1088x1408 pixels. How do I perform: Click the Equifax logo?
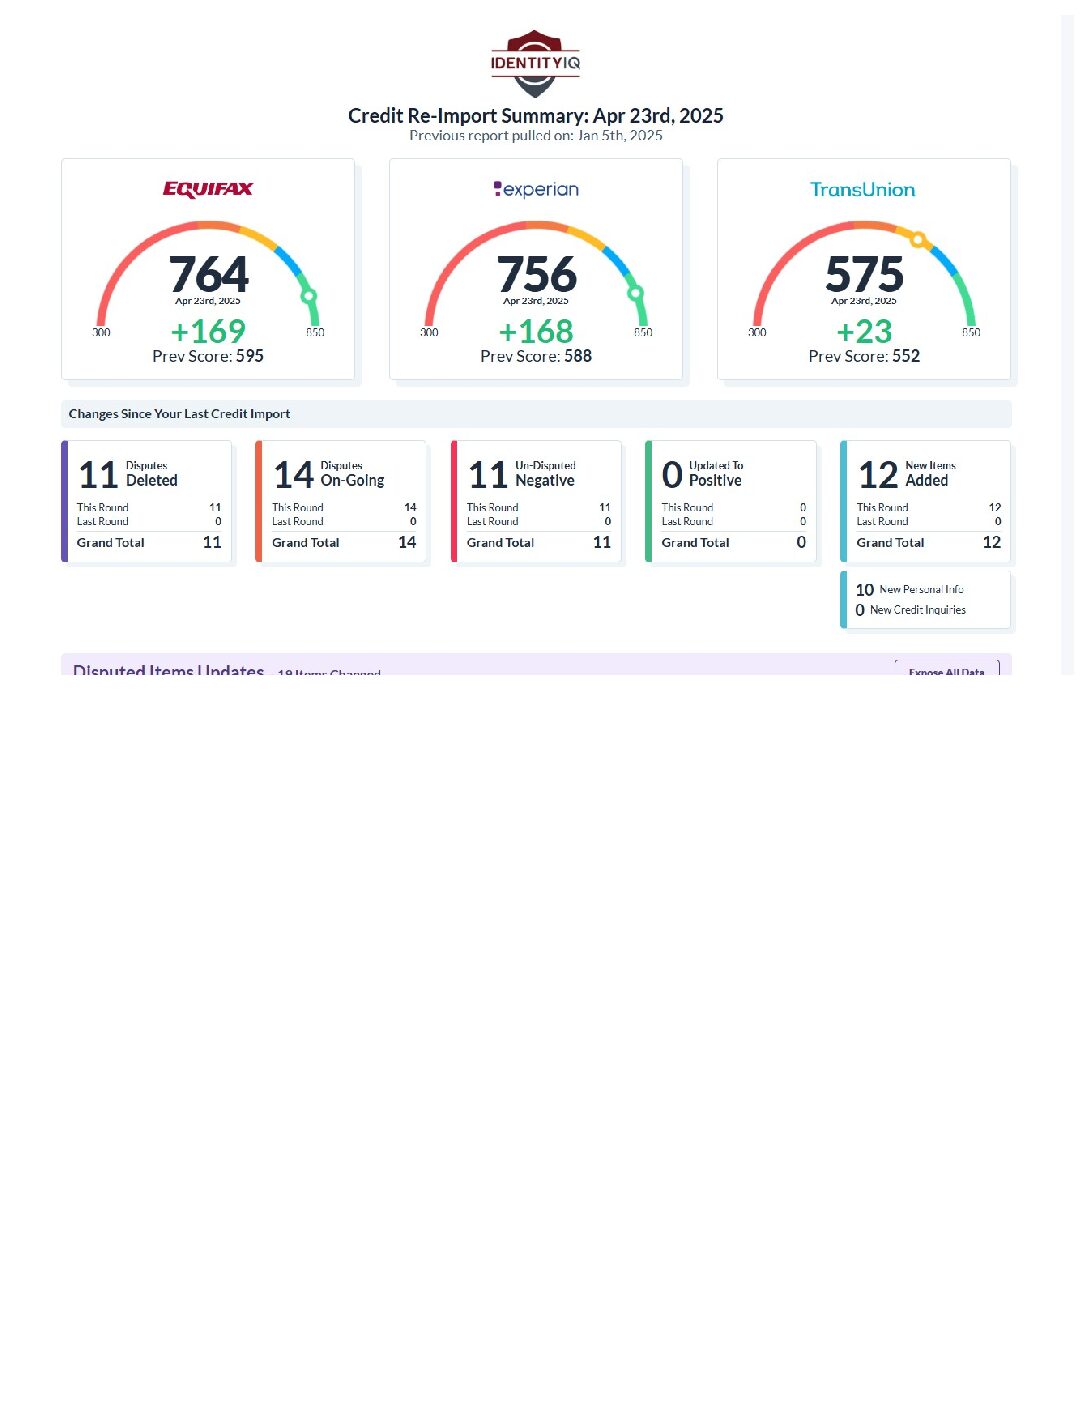click(208, 189)
